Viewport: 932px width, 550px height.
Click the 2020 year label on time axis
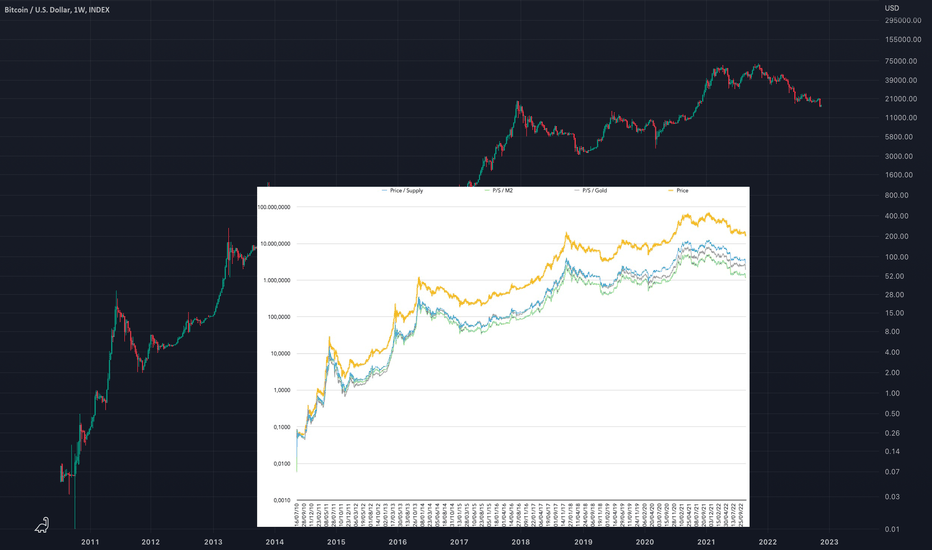[645, 542]
